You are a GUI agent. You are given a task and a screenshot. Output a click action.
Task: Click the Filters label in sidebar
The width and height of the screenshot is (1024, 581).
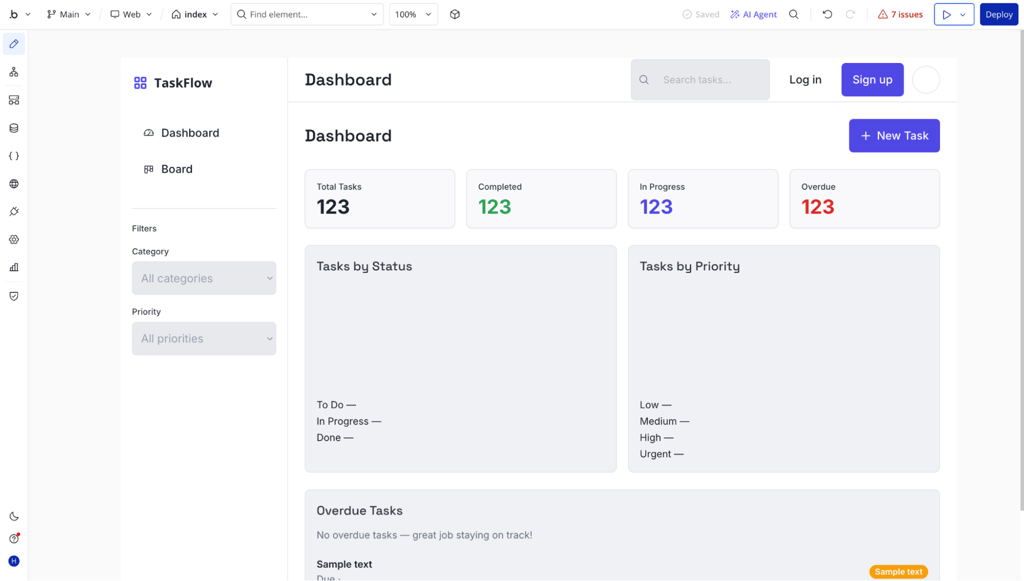[144, 228]
